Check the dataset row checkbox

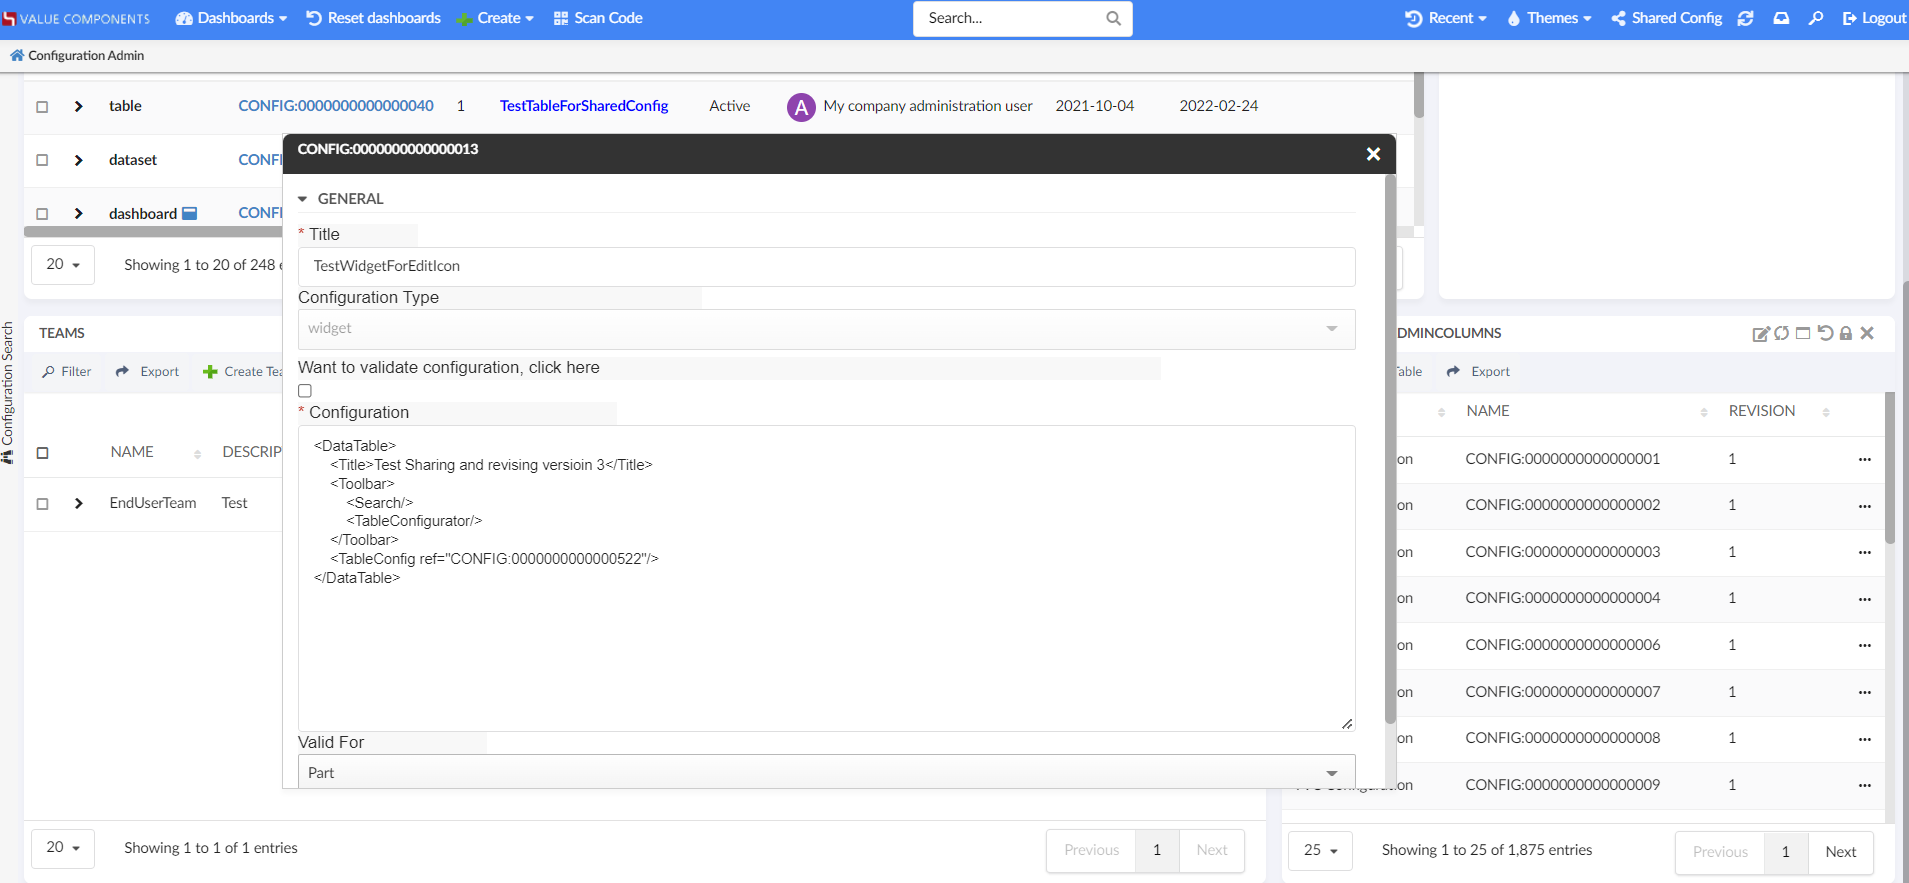42,160
